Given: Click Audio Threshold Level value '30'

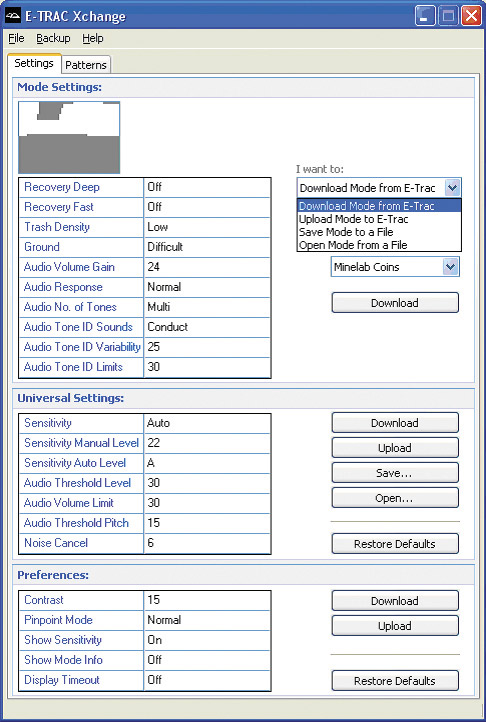Looking at the screenshot, I should 207,483.
